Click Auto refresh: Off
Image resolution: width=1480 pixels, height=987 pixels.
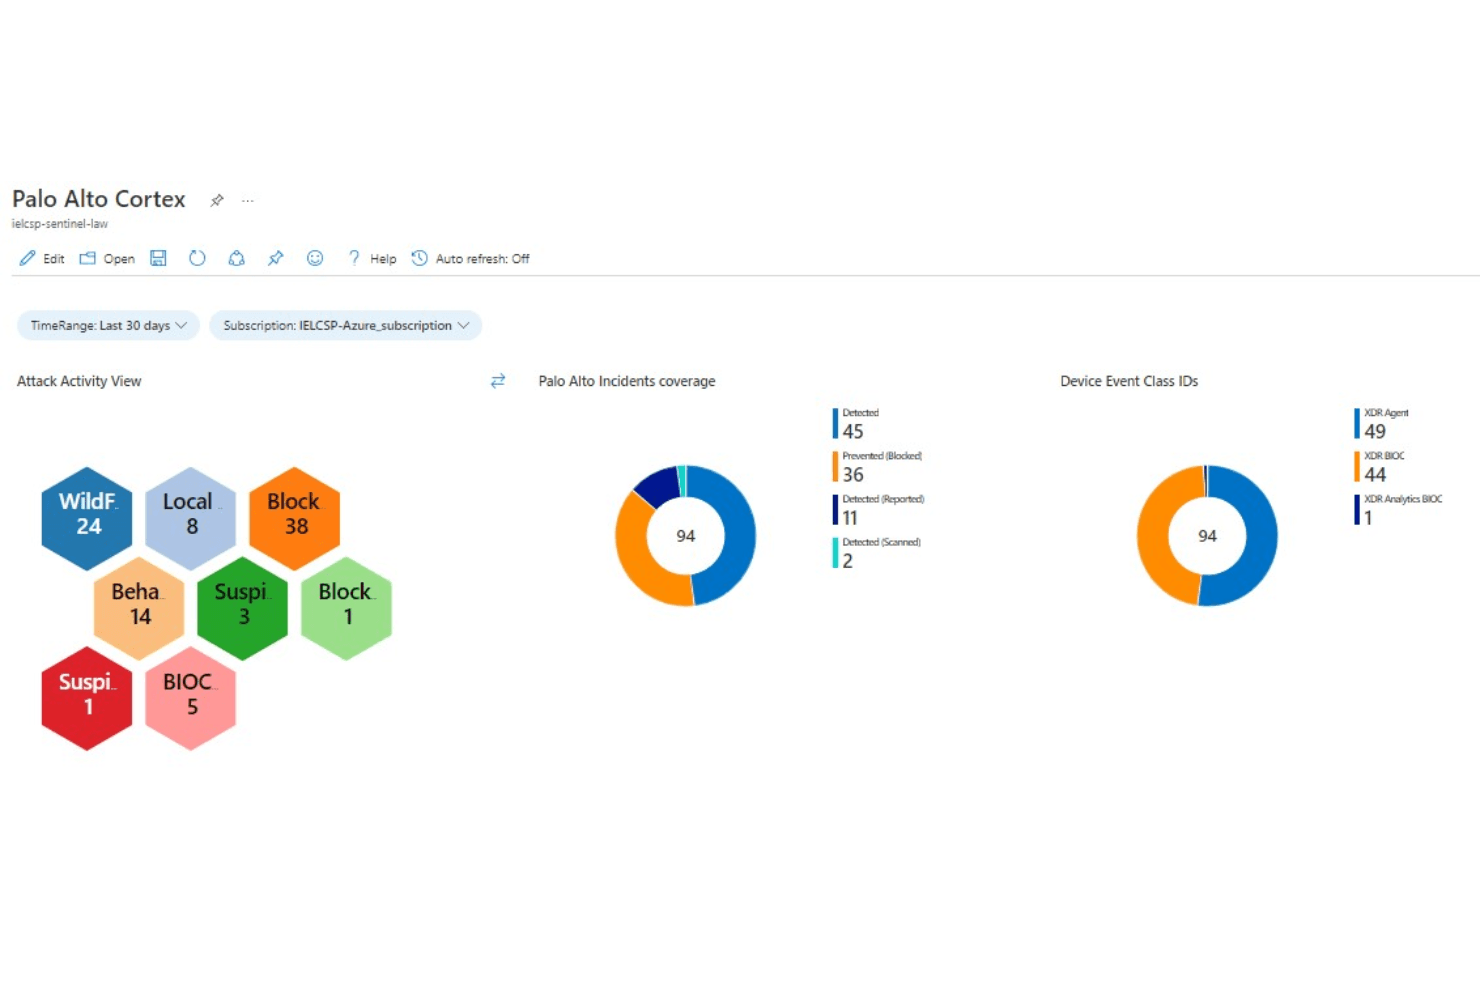coord(470,258)
